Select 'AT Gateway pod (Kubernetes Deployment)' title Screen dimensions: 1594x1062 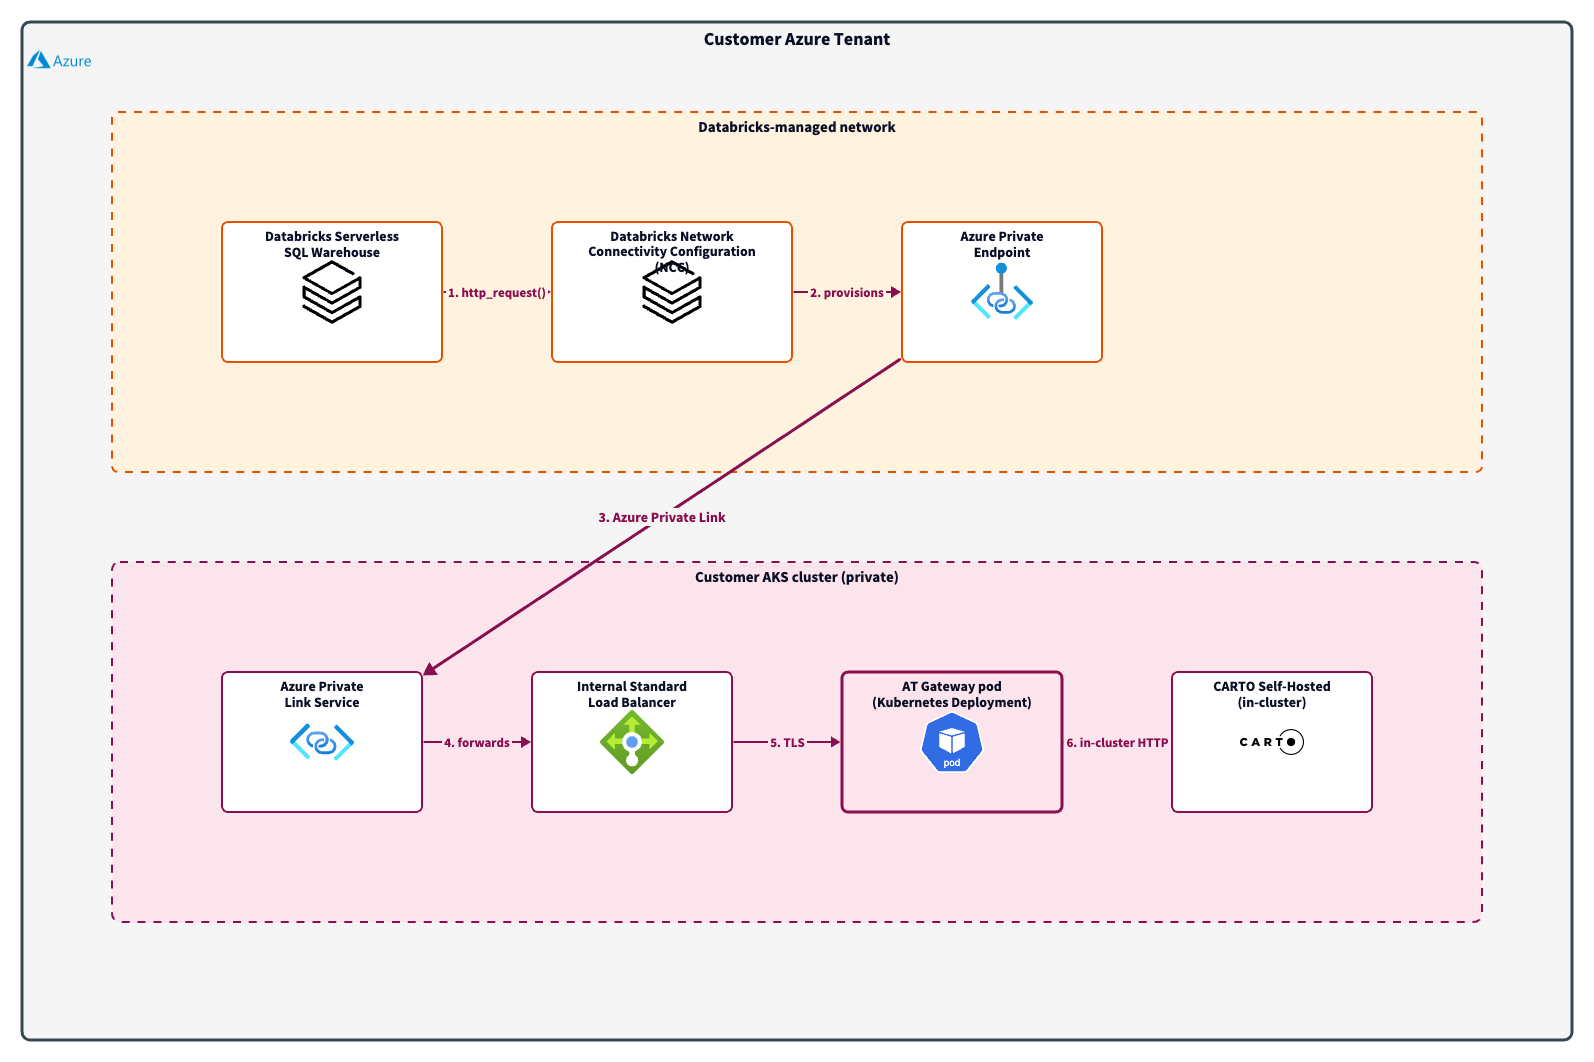(x=952, y=694)
